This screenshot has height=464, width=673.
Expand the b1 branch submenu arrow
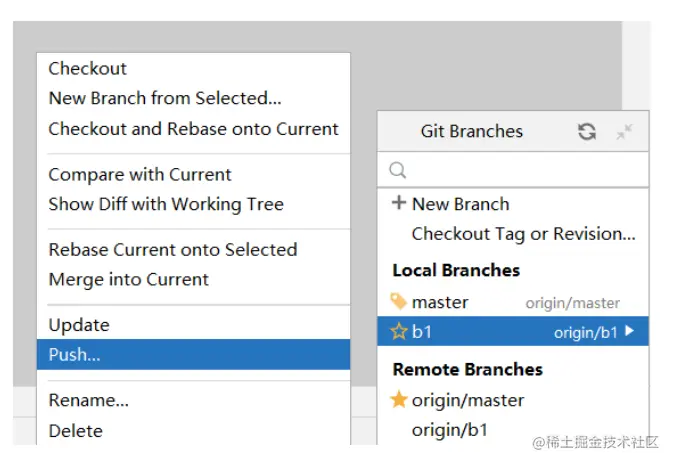pyautogui.click(x=629, y=332)
